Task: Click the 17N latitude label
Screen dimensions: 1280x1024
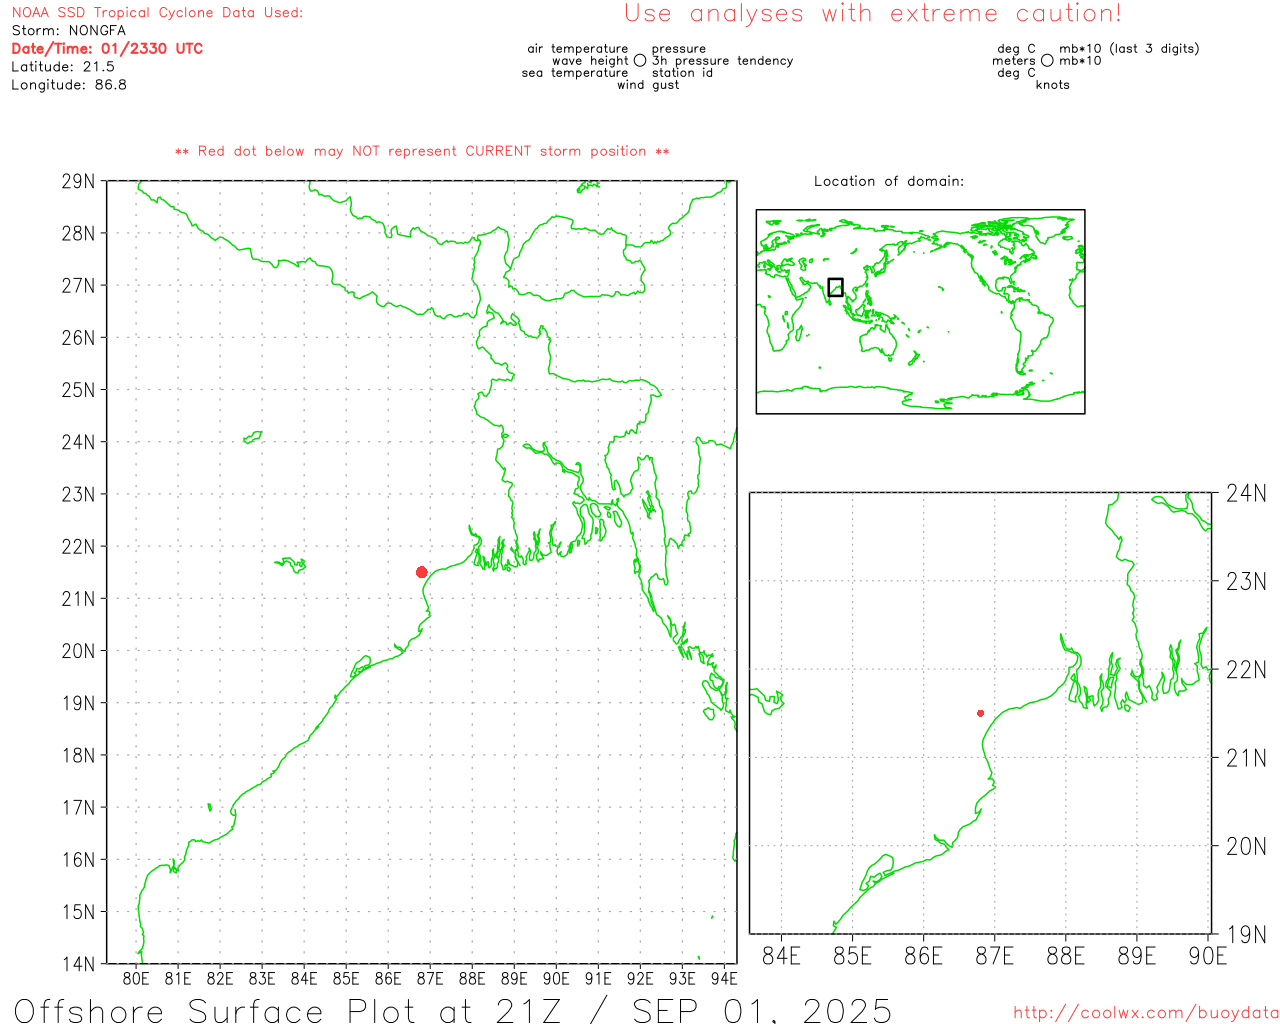Action: pos(78,808)
